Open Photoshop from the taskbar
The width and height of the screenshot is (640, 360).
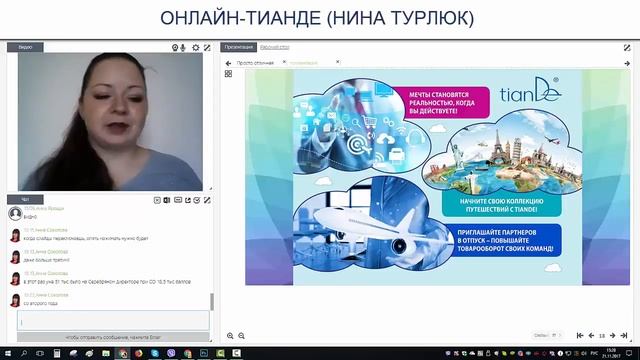[x=204, y=353]
